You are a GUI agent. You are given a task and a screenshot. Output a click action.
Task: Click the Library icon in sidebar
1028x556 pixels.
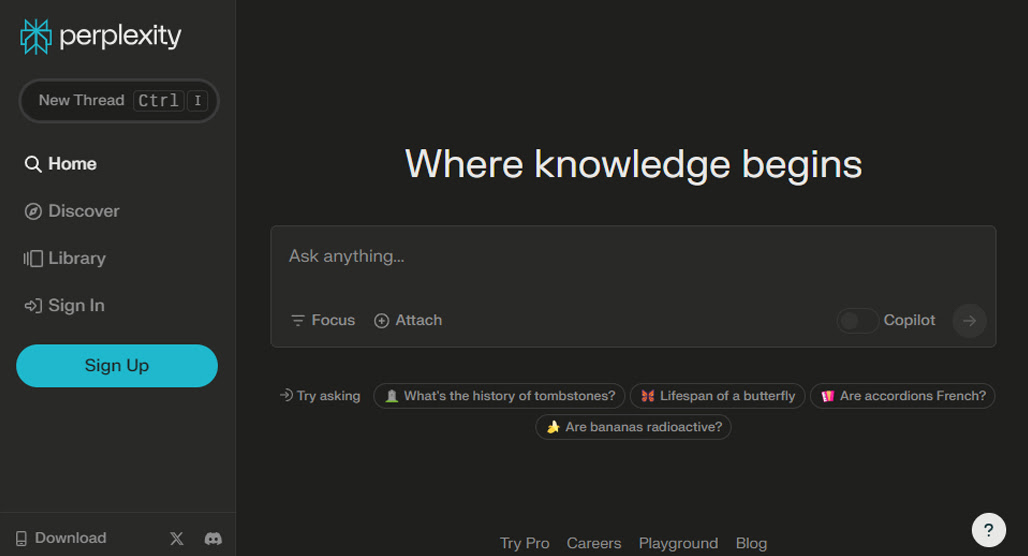[33, 258]
